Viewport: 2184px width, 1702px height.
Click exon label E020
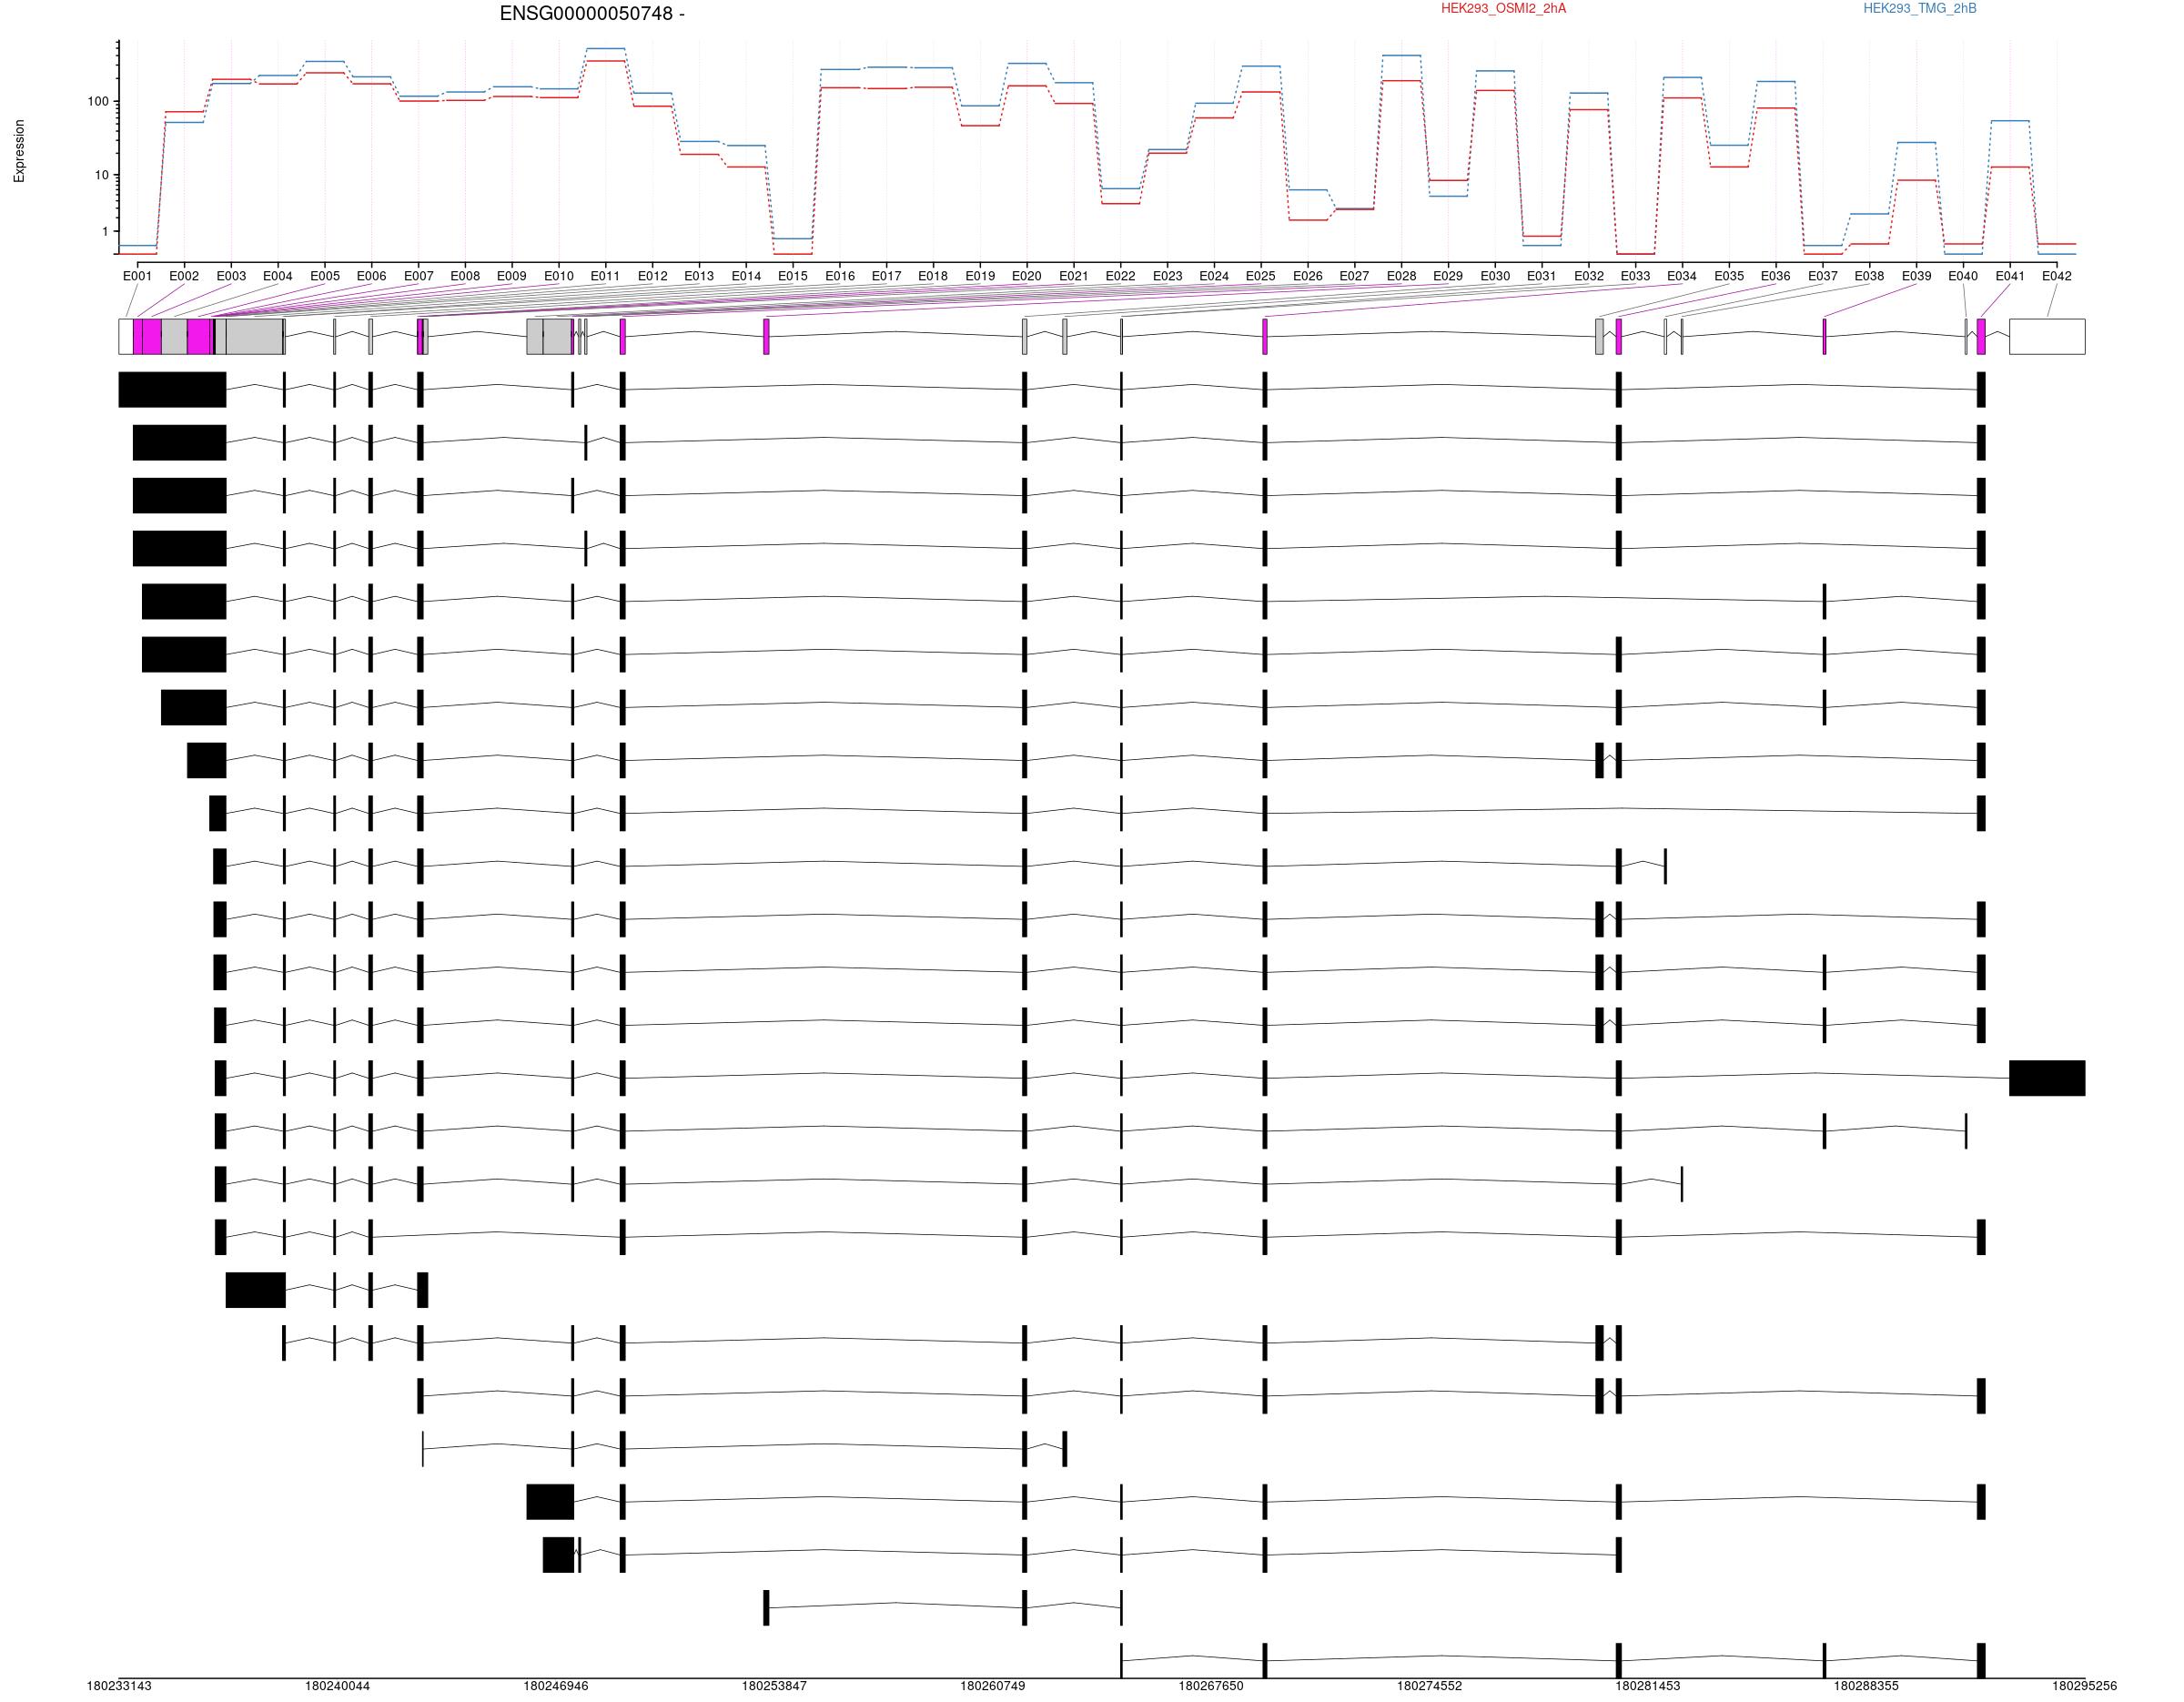pyautogui.click(x=1027, y=276)
